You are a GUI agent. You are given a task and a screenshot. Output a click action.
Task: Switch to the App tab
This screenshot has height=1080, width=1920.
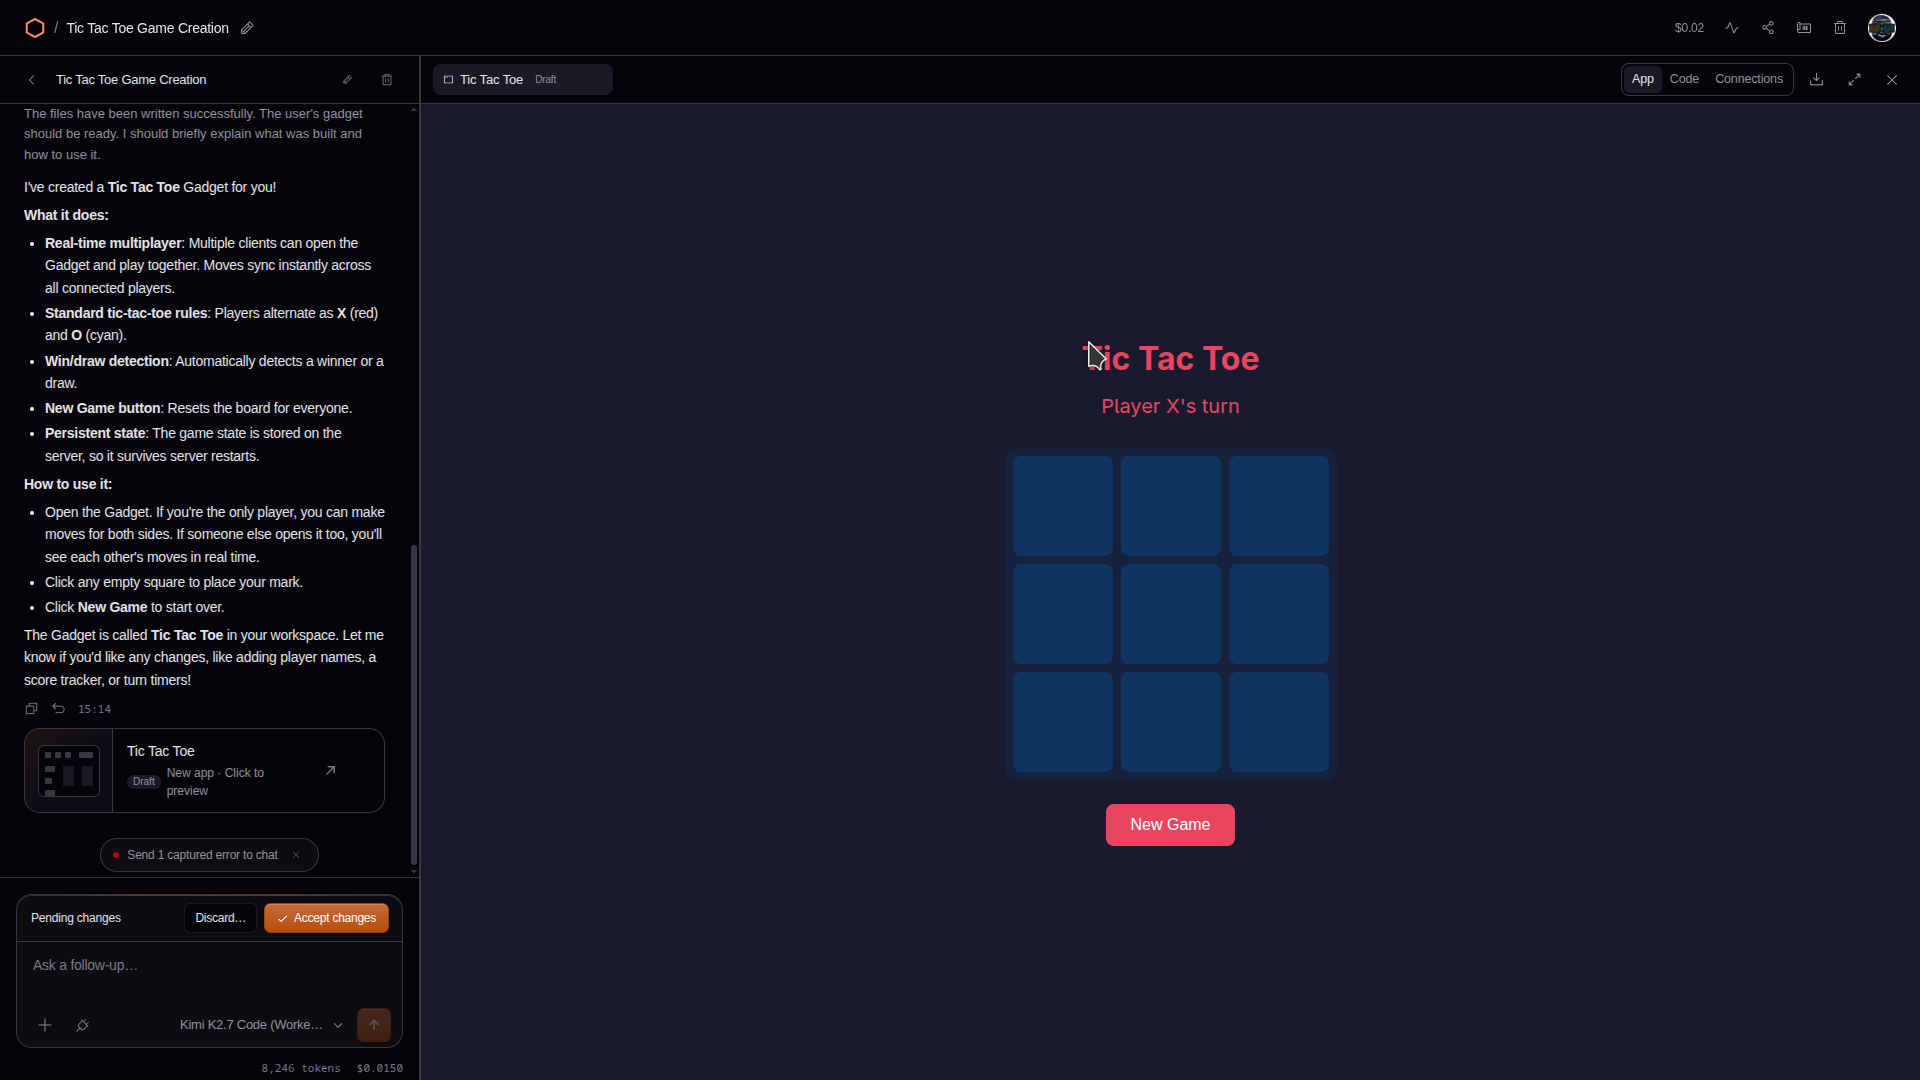point(1643,79)
